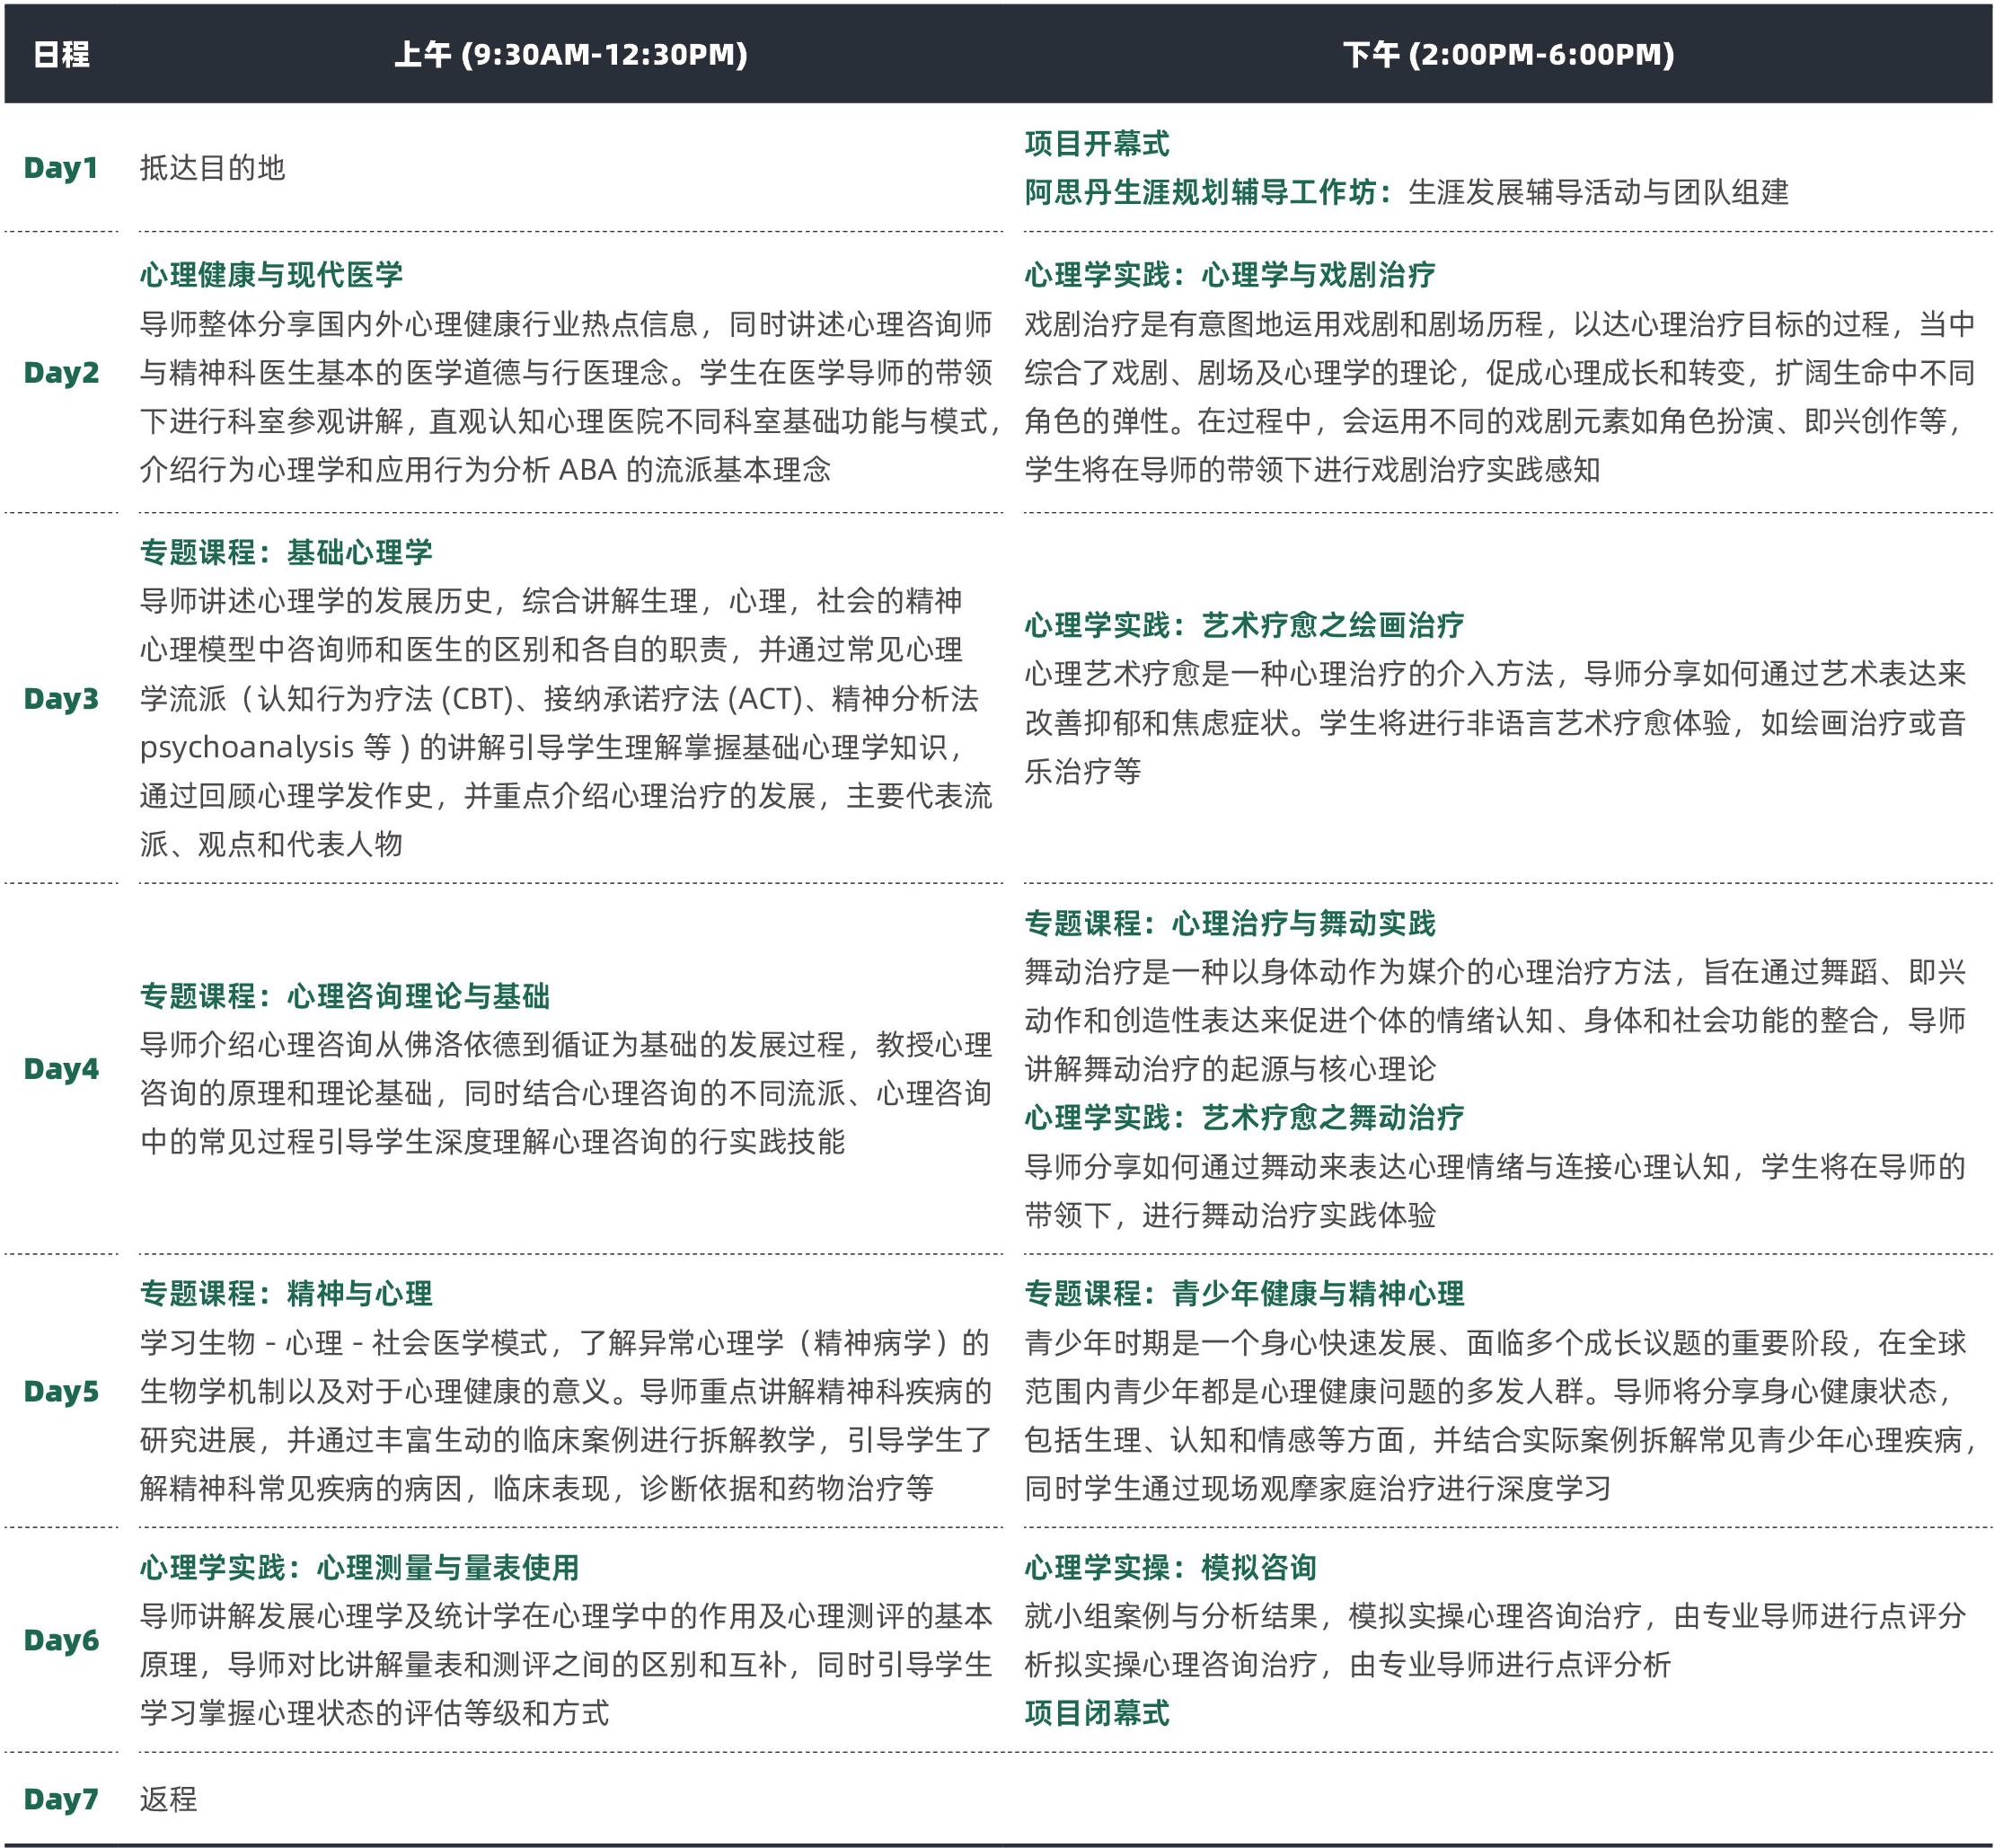Open the 心理健康与现代医学 title
1994x1848 pixels.
tap(271, 275)
